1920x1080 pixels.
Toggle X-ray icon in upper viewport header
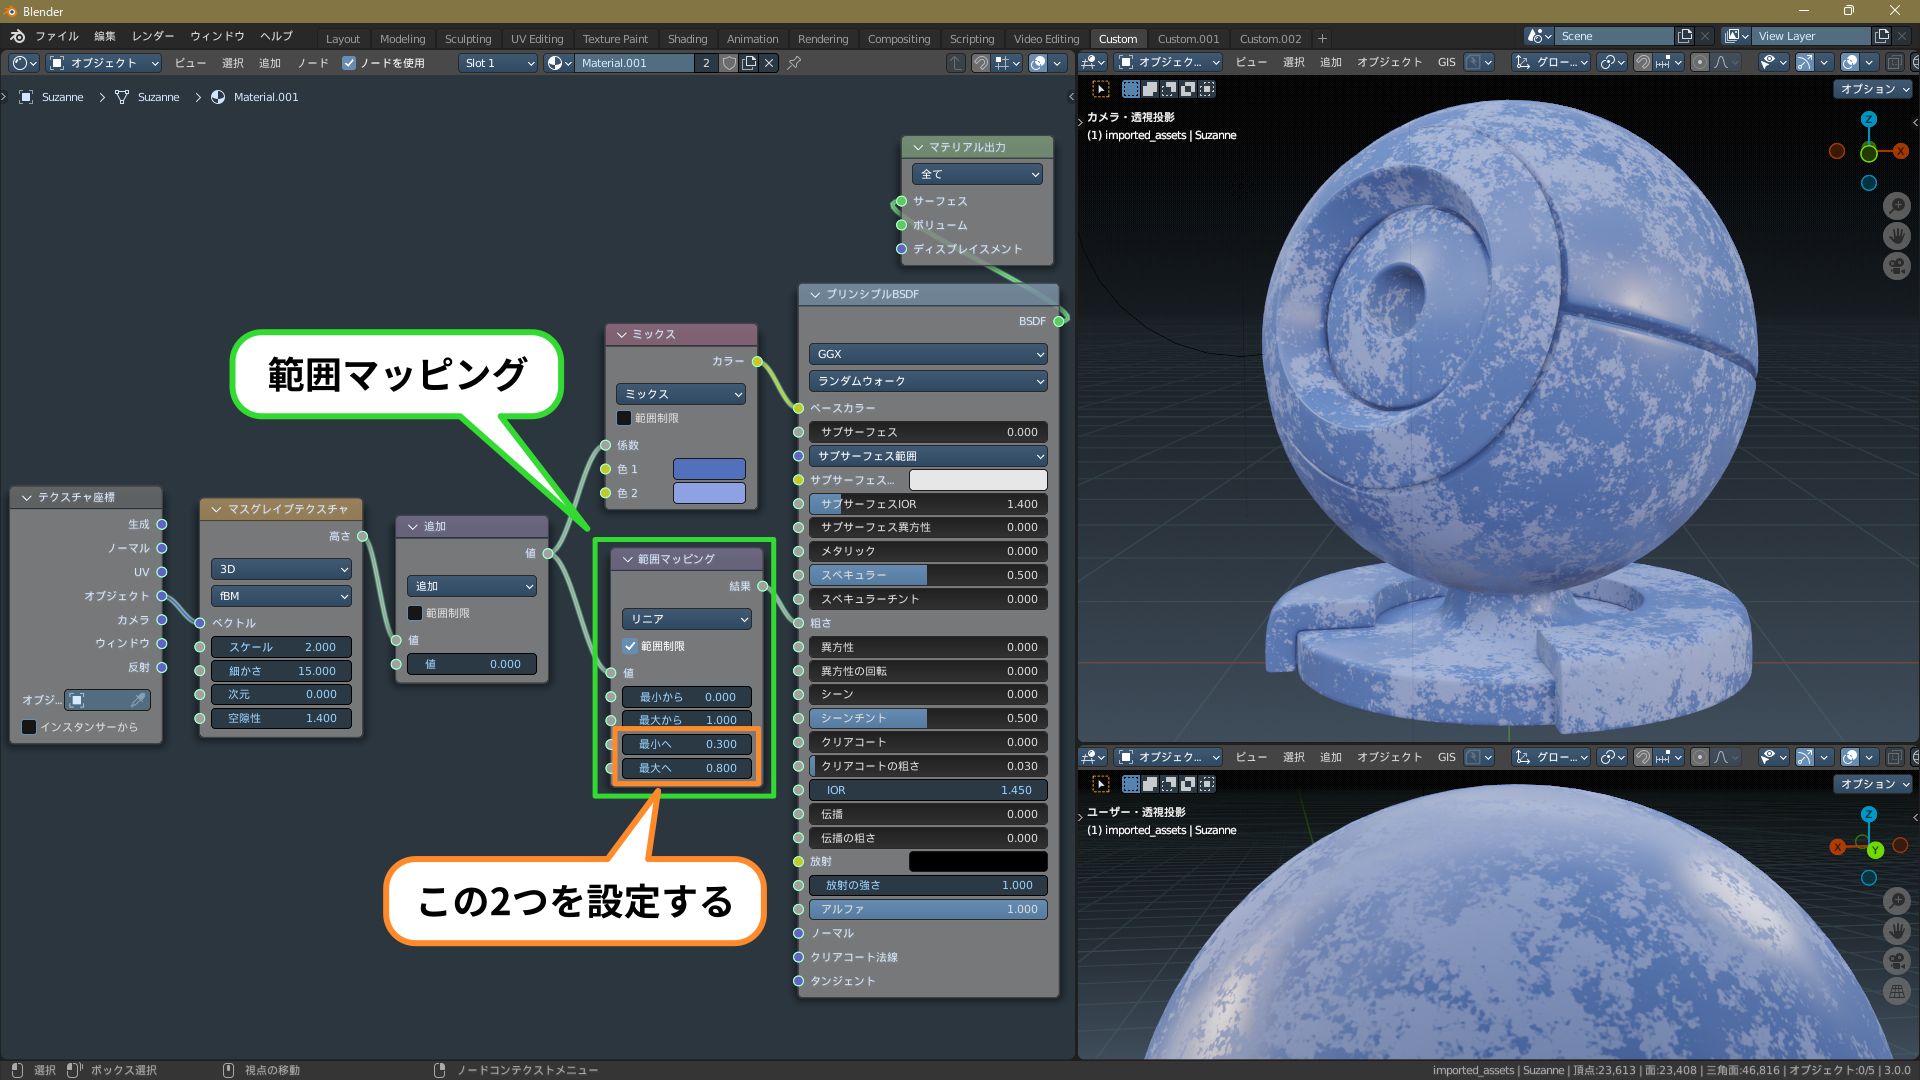pyautogui.click(x=1894, y=62)
